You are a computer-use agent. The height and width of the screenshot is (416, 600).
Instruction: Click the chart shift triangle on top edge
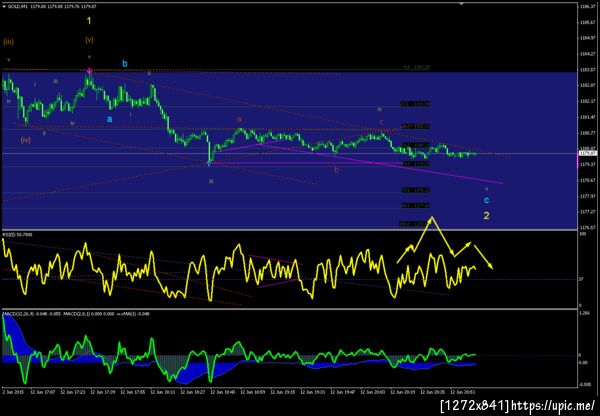pos(462,3)
